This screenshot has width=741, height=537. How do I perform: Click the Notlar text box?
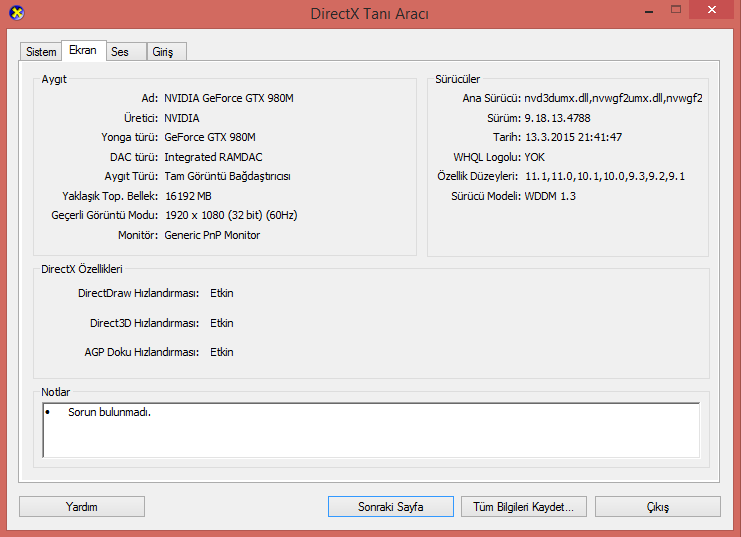371,430
